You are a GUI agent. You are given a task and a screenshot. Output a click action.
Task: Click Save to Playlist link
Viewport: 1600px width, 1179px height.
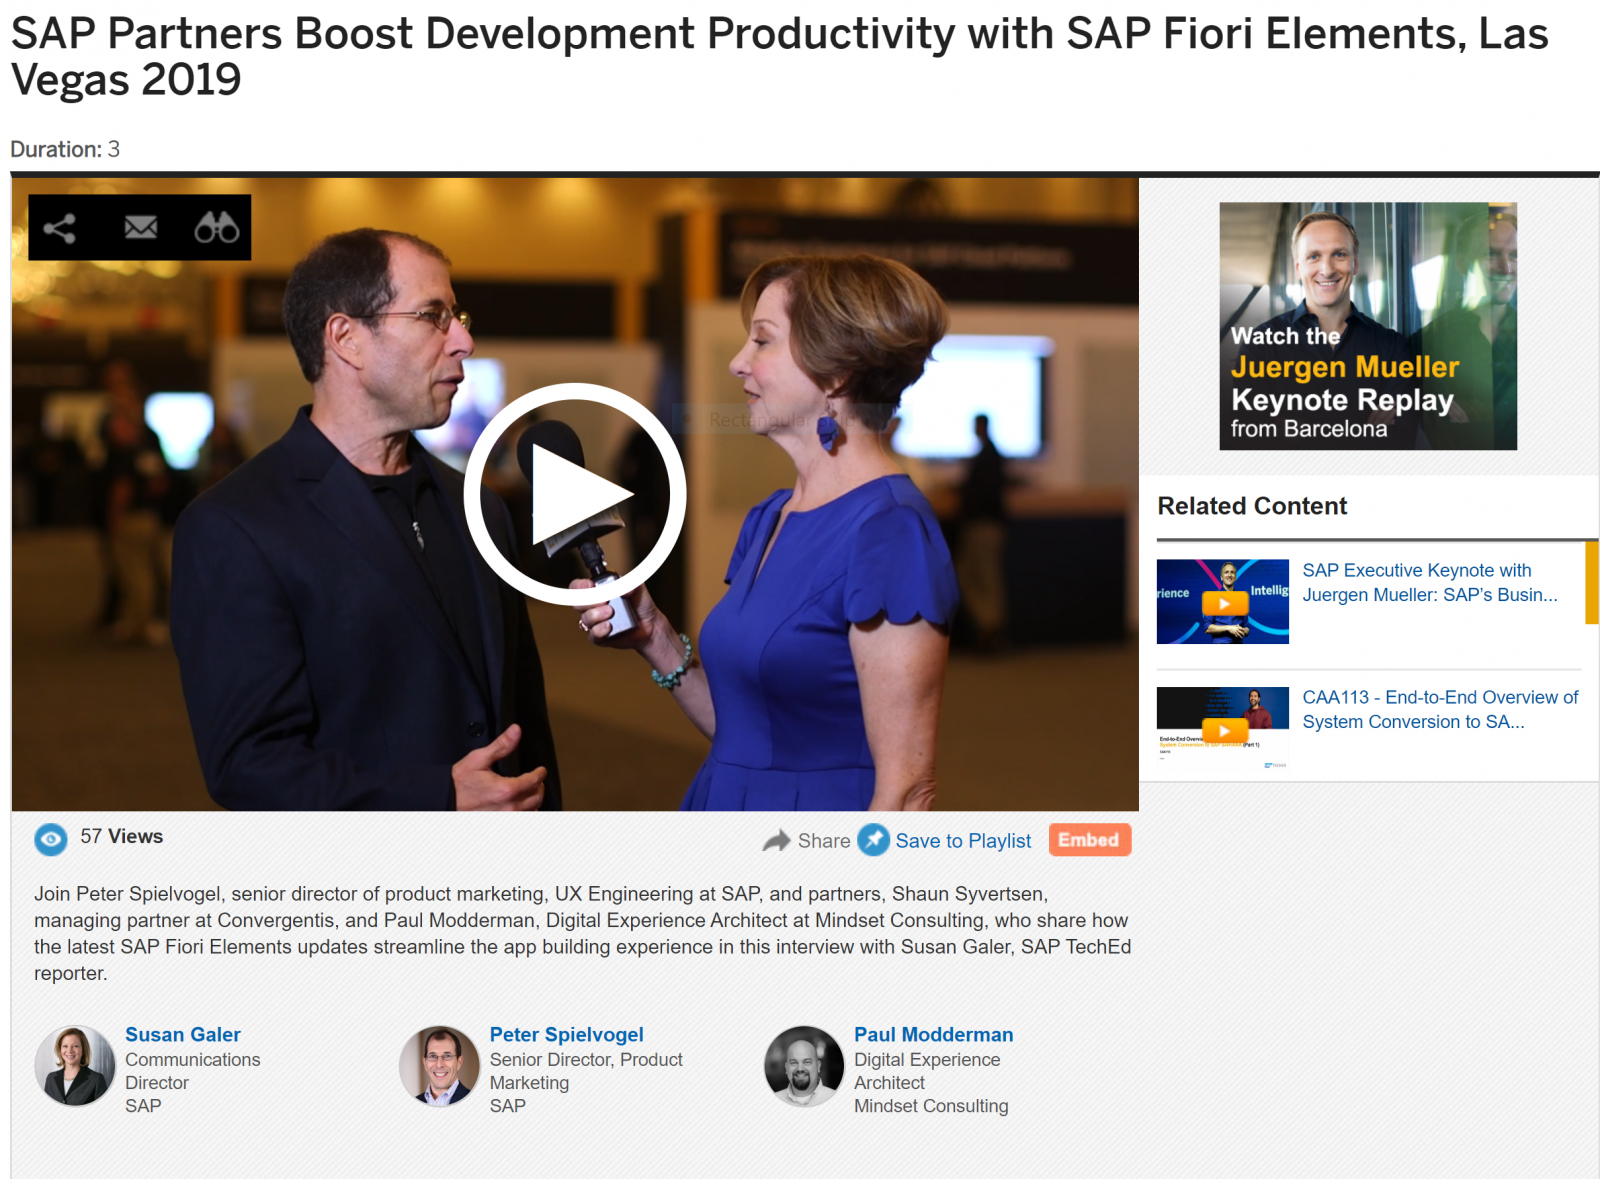pyautogui.click(x=963, y=841)
